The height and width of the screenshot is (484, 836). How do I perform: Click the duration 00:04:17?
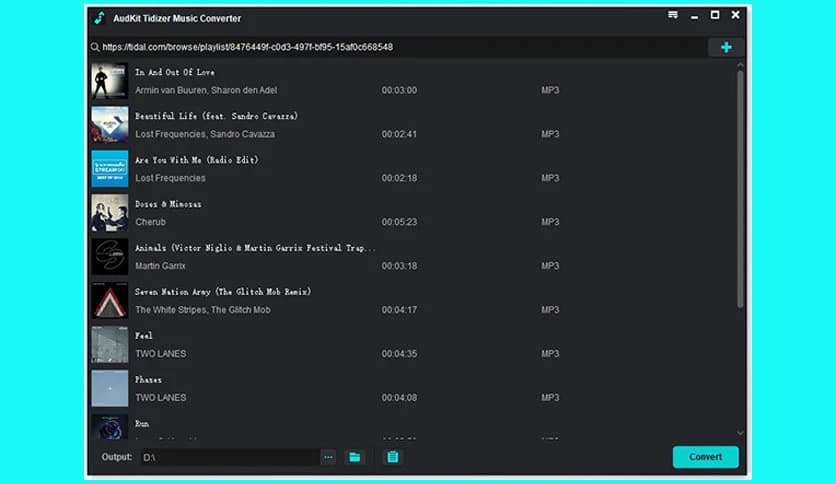click(399, 310)
